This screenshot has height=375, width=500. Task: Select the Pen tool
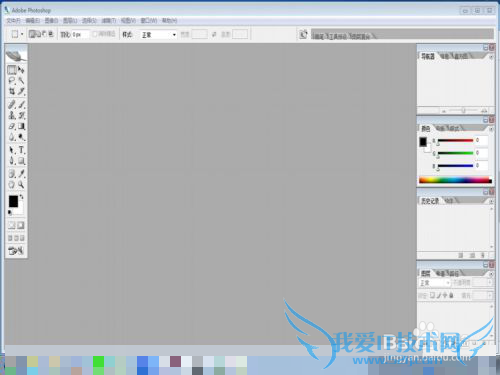(x=12, y=161)
